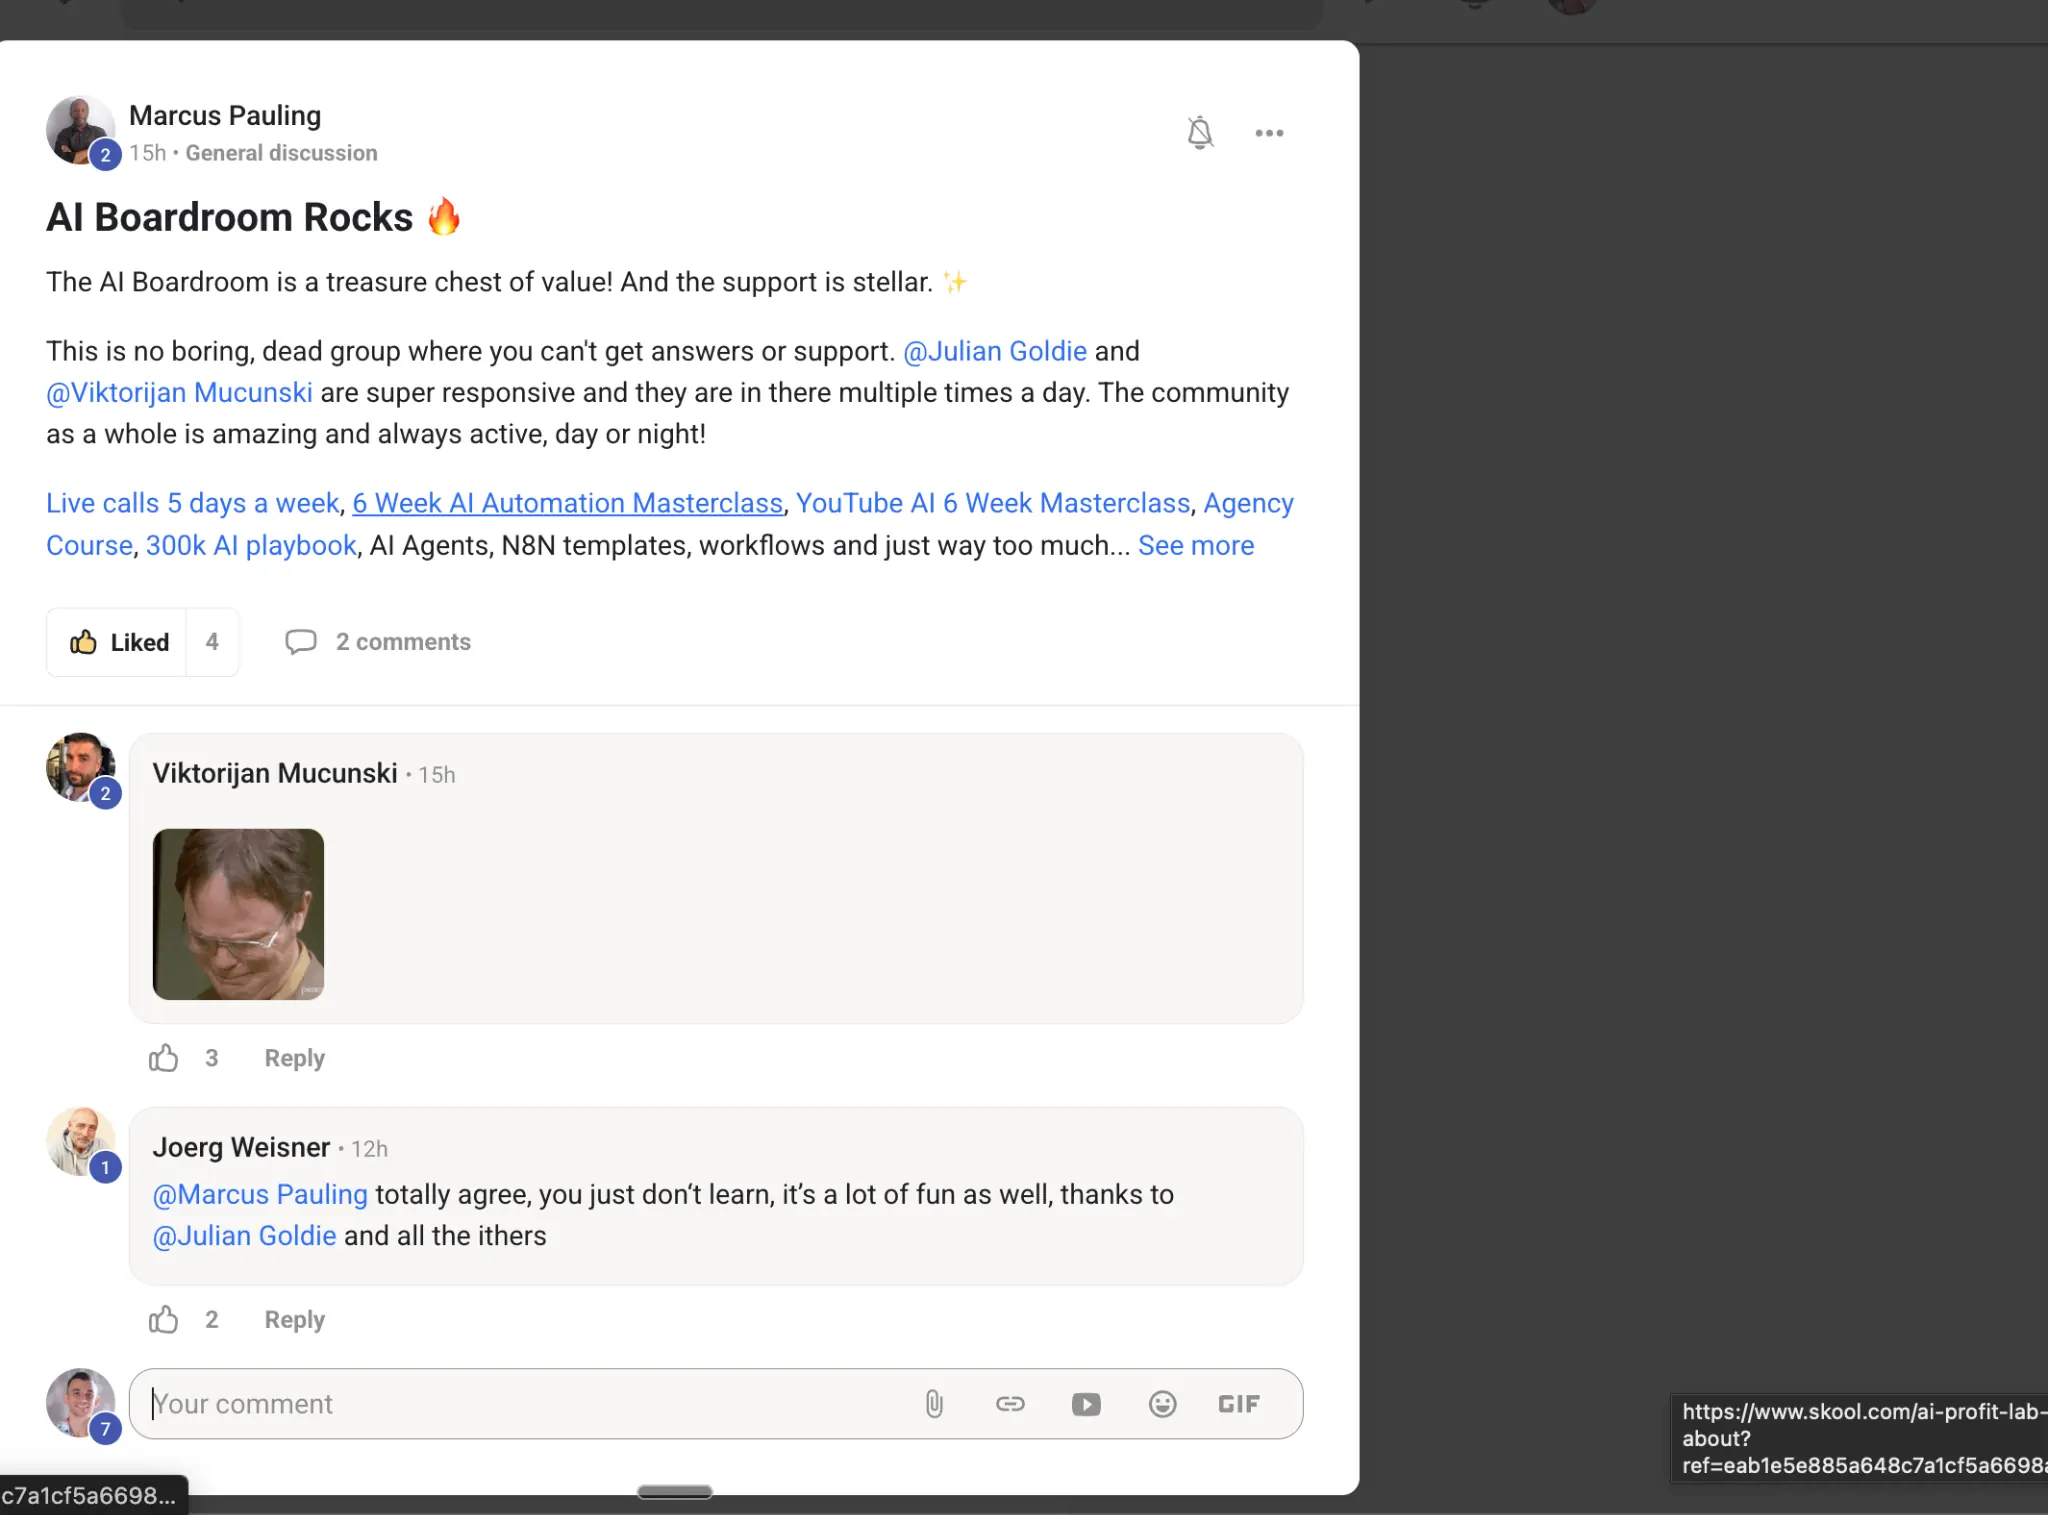Open the 300k AI playbook link
Image resolution: width=2048 pixels, height=1515 pixels.
(x=251, y=545)
